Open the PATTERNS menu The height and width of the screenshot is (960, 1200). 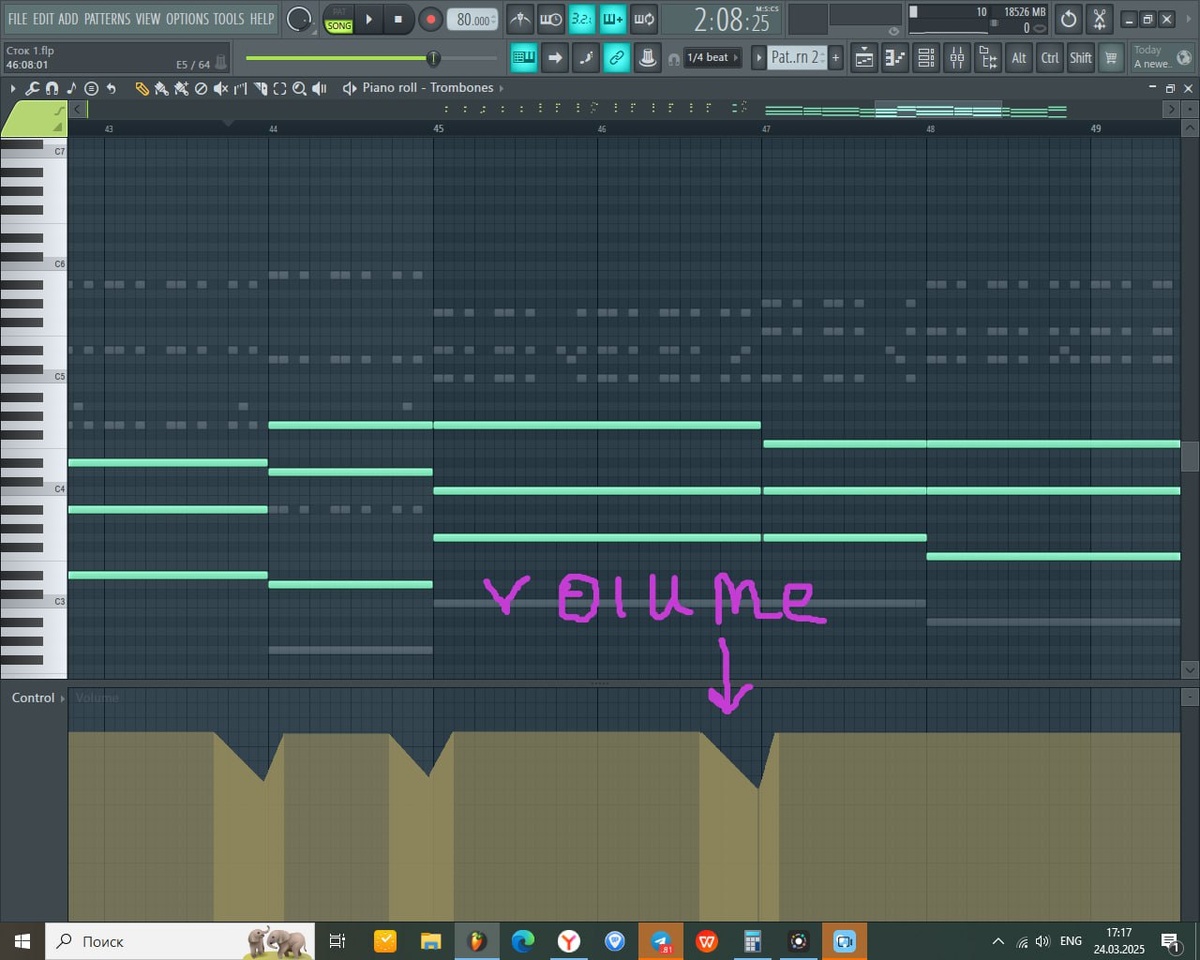click(107, 19)
